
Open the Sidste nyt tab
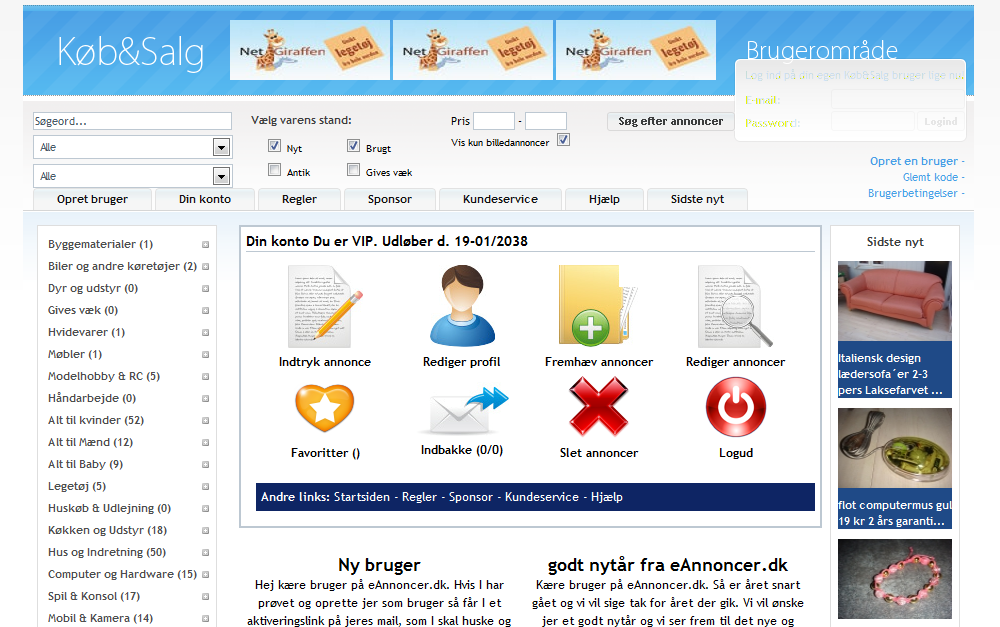[x=697, y=199]
